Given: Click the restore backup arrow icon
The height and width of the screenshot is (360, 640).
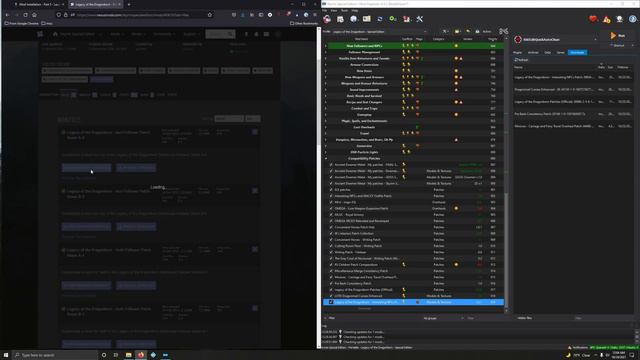Looking at the screenshot, I should pyautogui.click(x=468, y=31).
